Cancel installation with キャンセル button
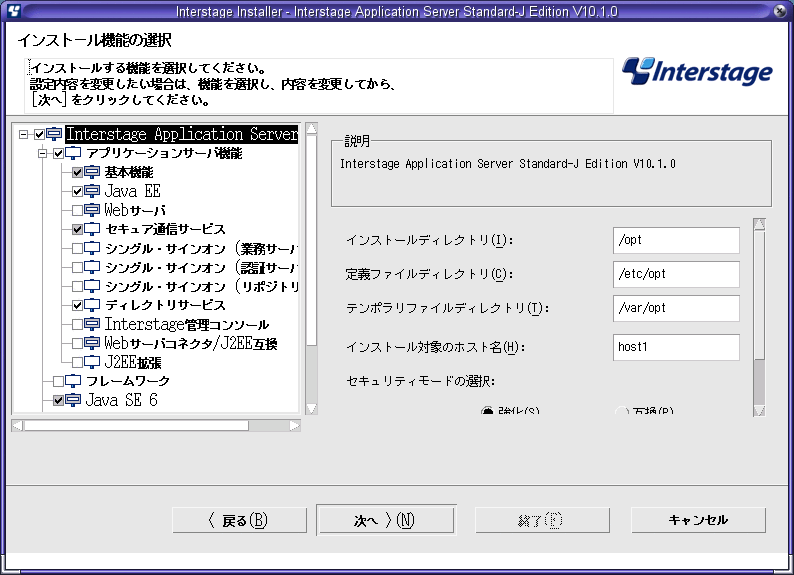The width and height of the screenshot is (794, 575). [x=698, y=520]
